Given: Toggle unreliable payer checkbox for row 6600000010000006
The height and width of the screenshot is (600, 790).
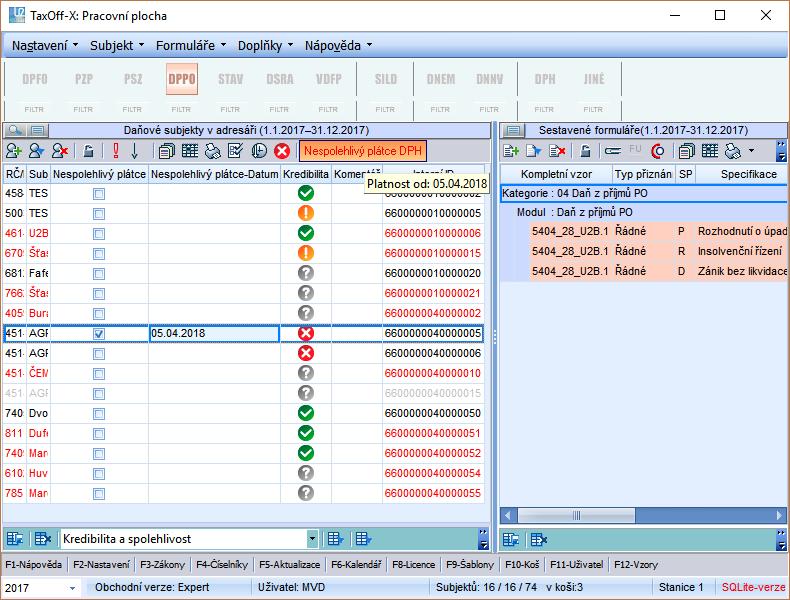Looking at the screenshot, I should click(x=99, y=234).
